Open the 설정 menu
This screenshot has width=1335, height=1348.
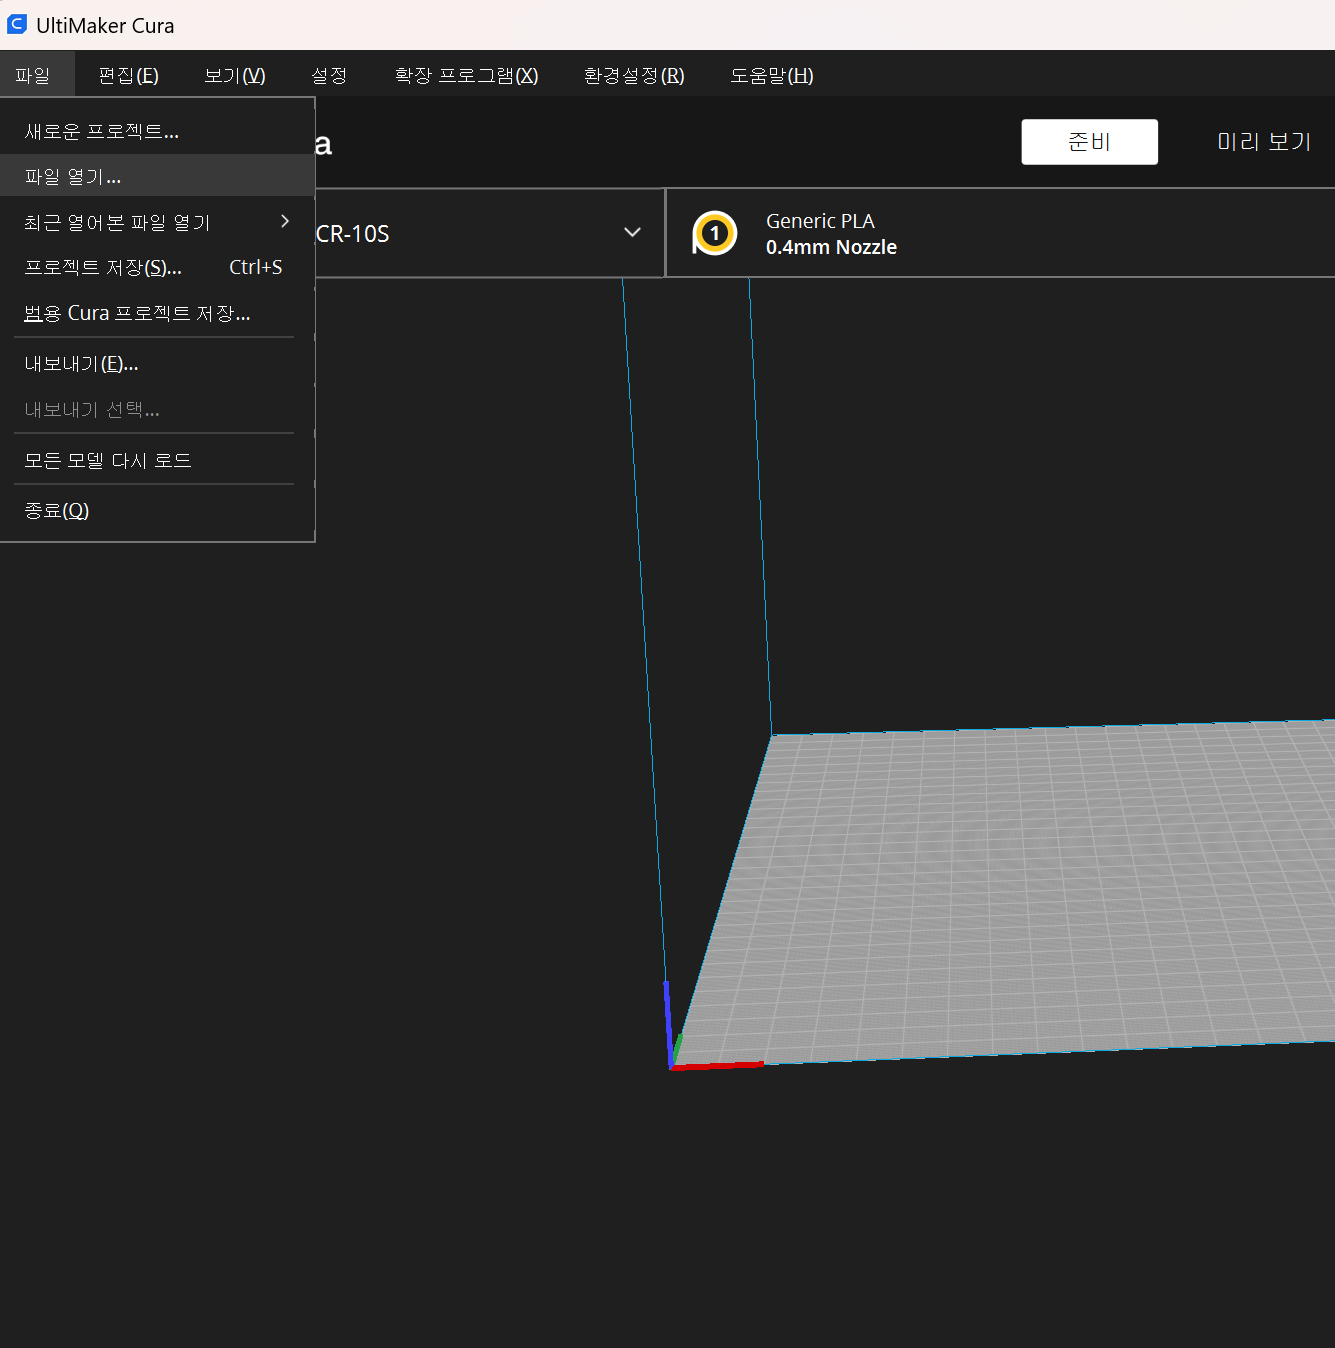(x=329, y=75)
